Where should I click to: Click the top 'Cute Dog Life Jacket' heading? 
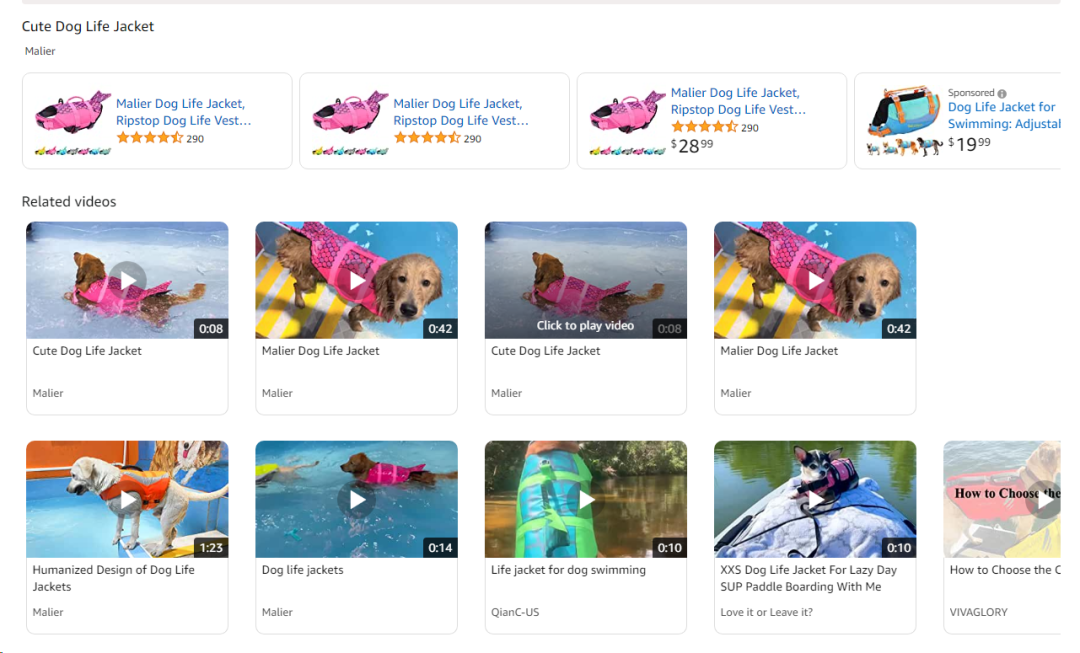(x=87, y=26)
